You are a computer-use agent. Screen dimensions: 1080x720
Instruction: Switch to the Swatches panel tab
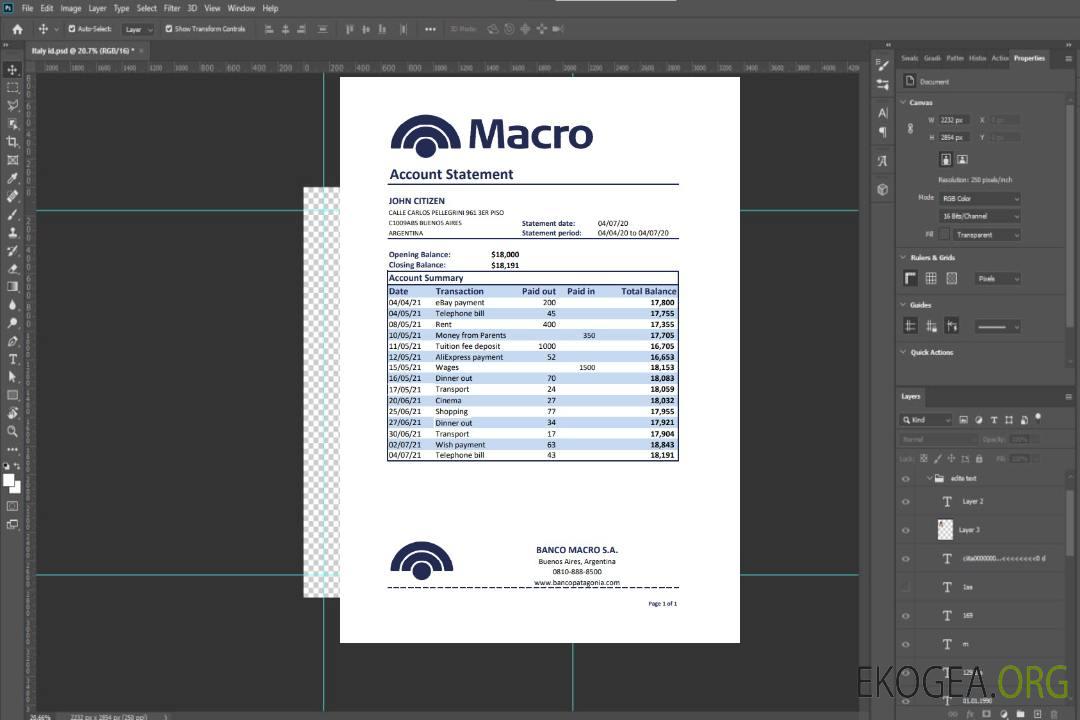[910, 59]
